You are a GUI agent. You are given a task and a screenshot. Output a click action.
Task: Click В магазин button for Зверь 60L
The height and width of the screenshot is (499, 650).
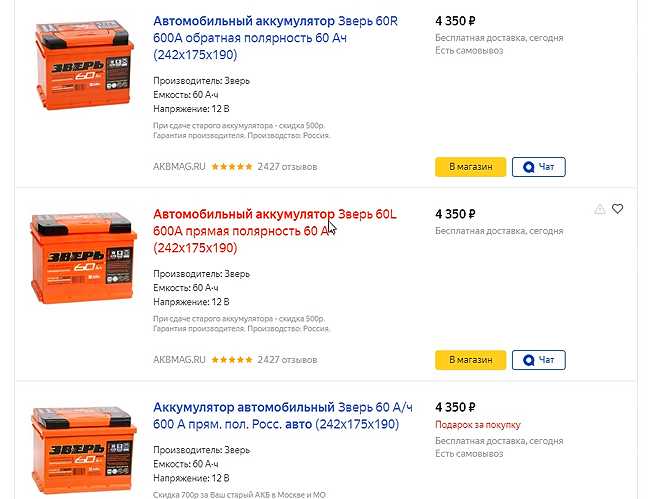[471, 360]
